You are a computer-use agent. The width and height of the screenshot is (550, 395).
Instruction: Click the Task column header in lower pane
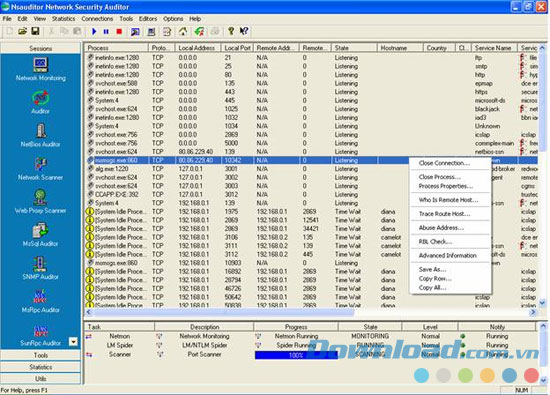click(x=119, y=327)
